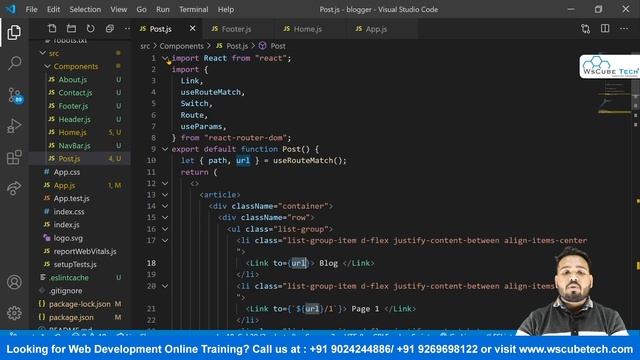Image resolution: width=640 pixels, height=360 pixels.
Task: Open the Run and Debug view
Action: tap(14, 126)
